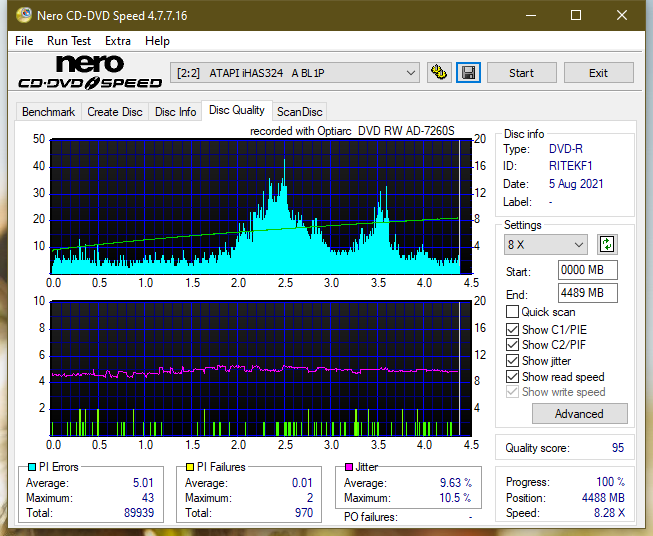The width and height of the screenshot is (653, 536).
Task: Click the PI Errors maximum 43 value
Action: (147, 498)
